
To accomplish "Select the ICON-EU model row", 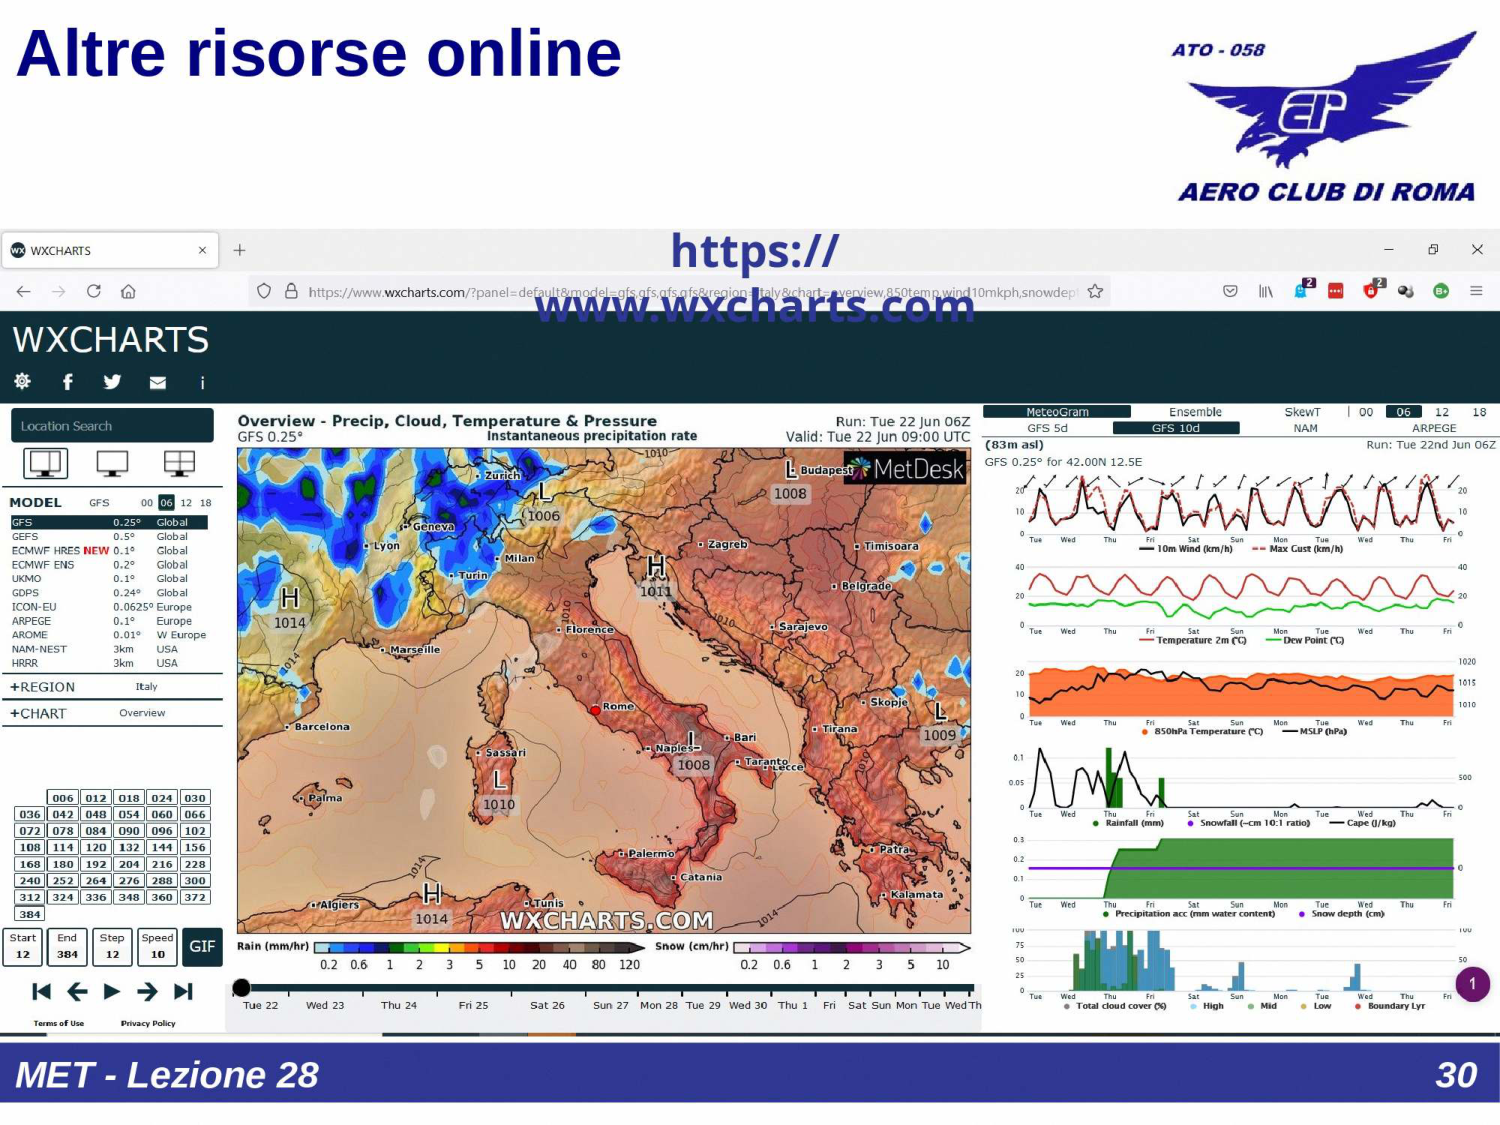I will [x=109, y=607].
